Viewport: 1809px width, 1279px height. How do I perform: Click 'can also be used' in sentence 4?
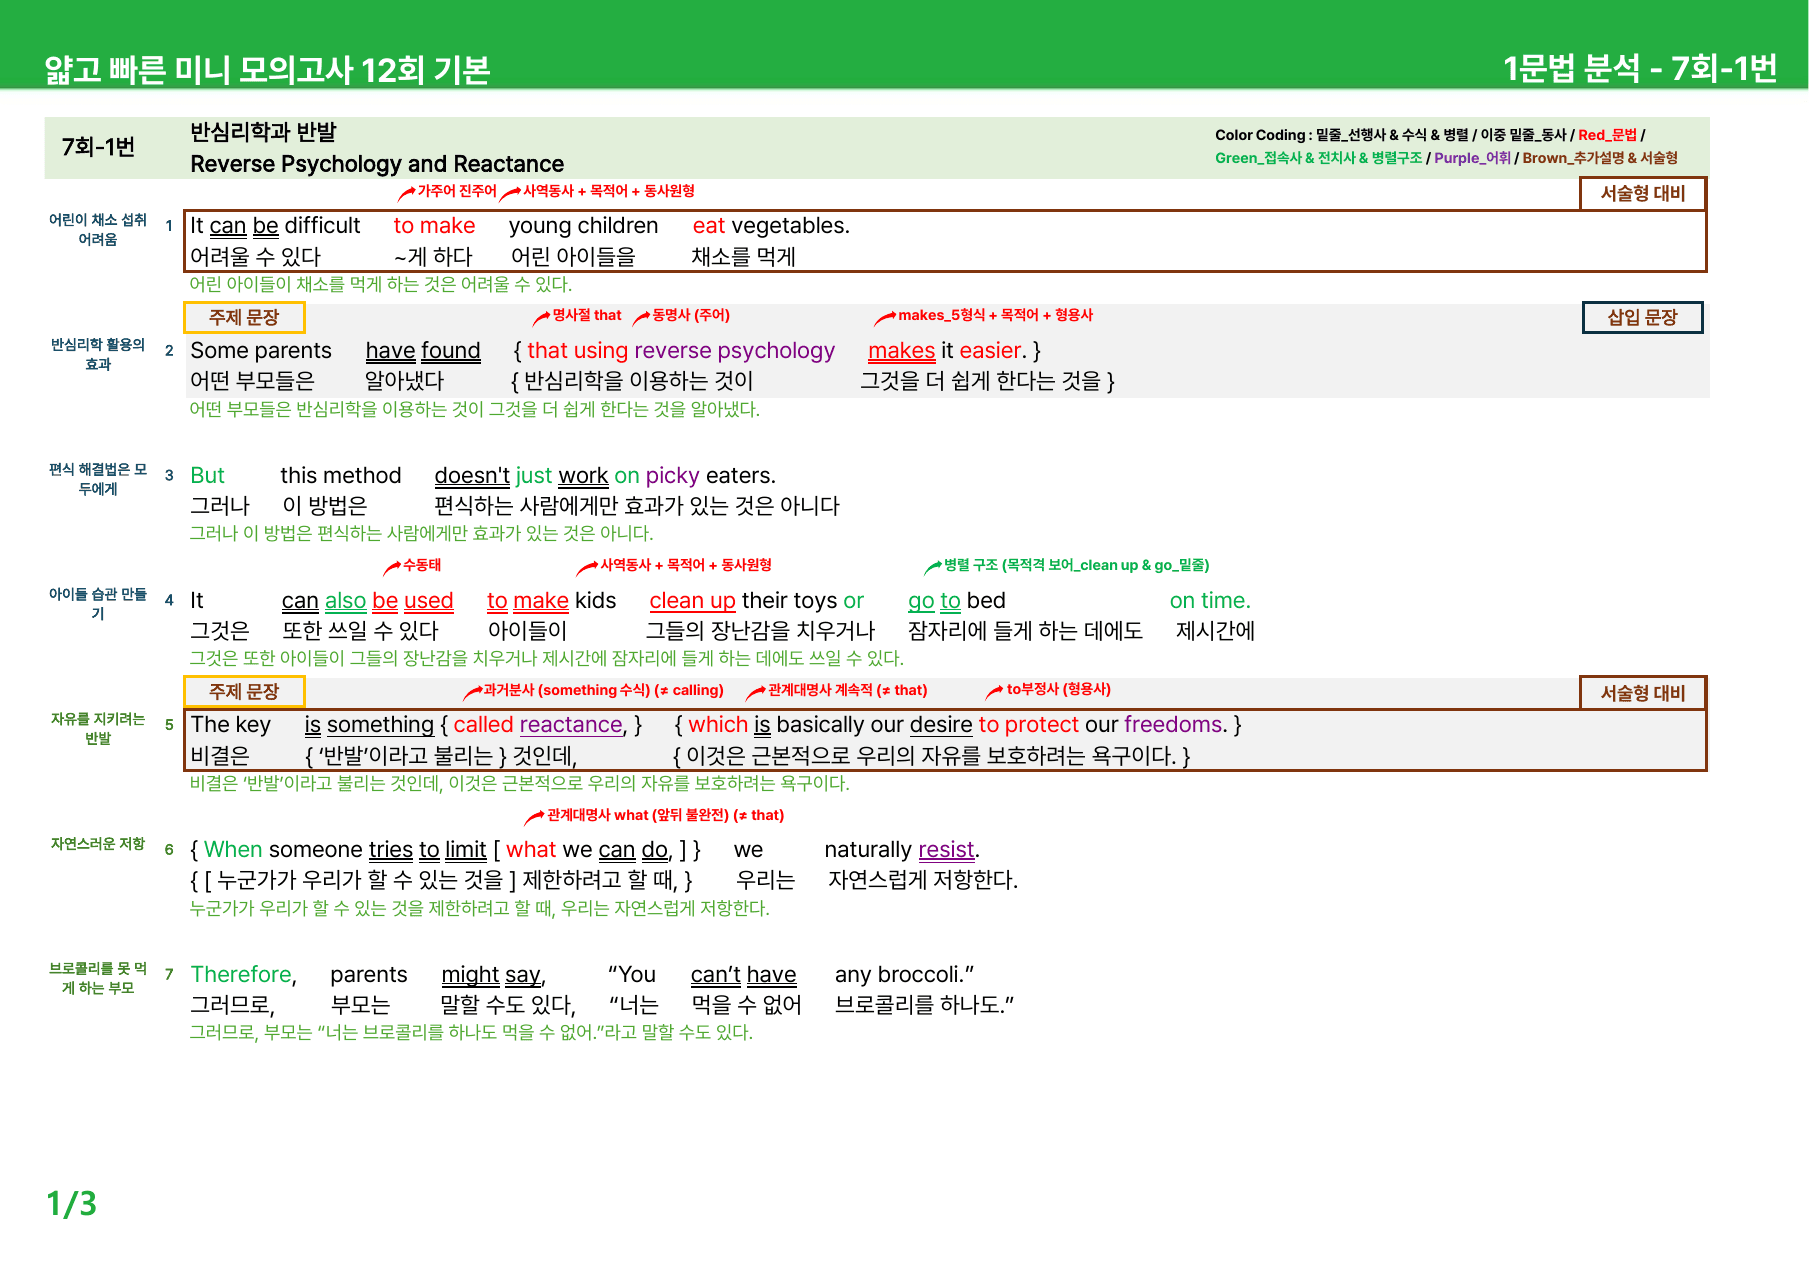[x=368, y=601]
